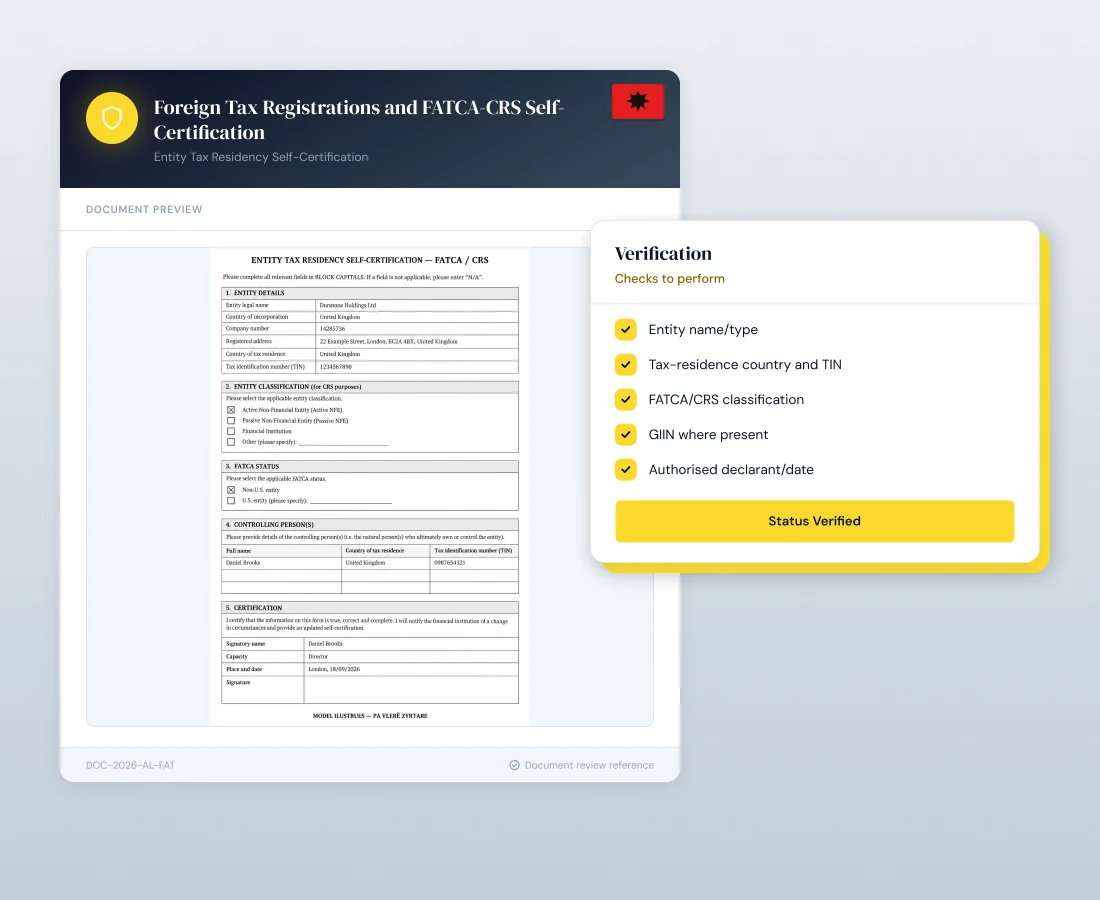The image size is (1100, 900).
Task: Uncheck the Non-U.S. entity box
Action: click(x=231, y=490)
